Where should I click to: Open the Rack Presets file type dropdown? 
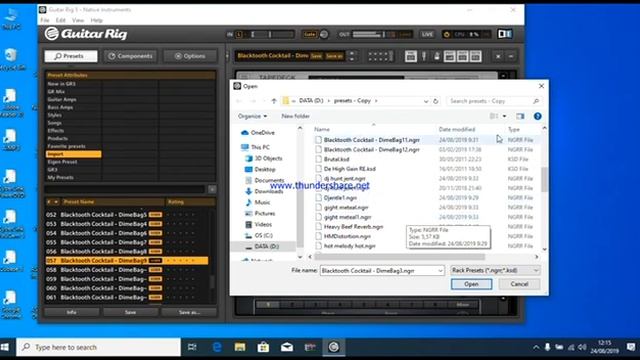point(495,270)
